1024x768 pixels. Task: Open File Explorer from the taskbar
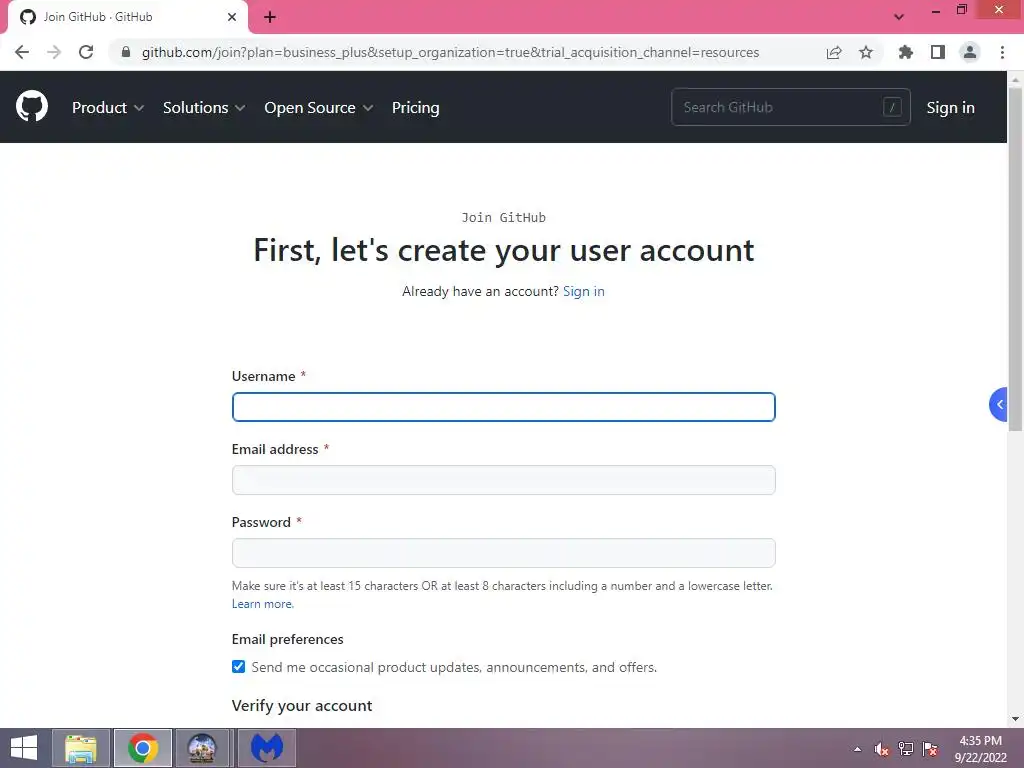(81, 748)
